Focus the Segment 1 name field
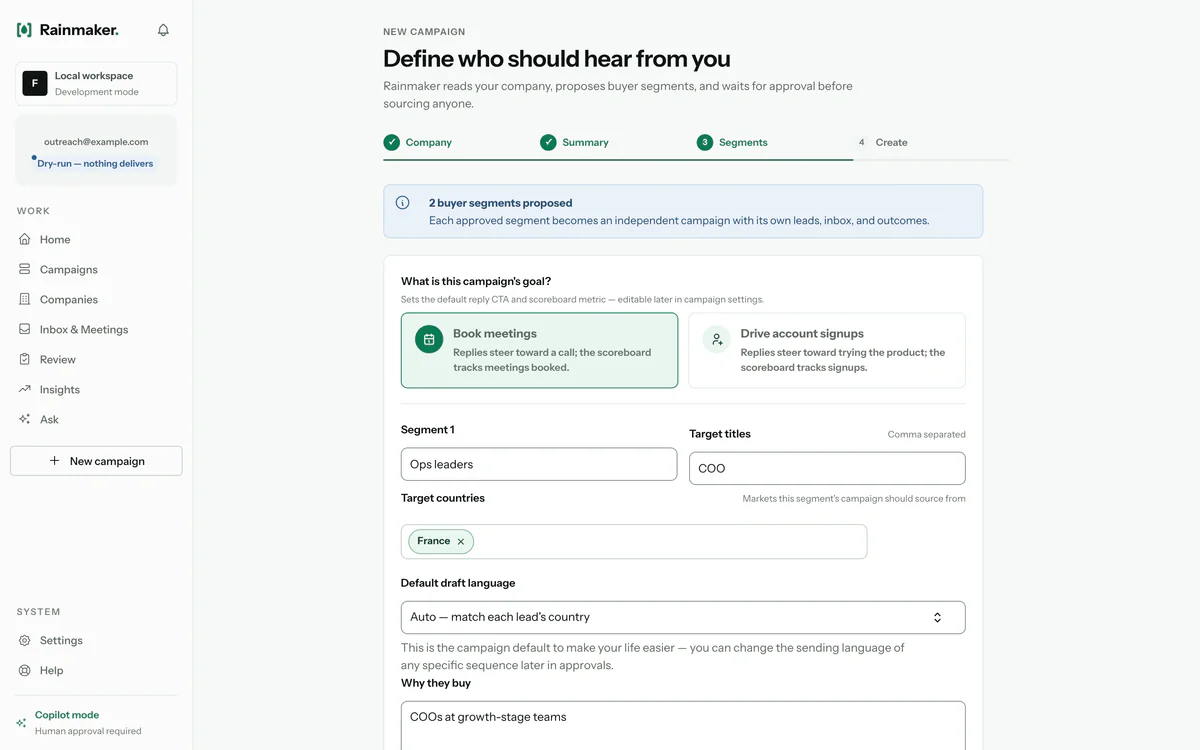 539,464
